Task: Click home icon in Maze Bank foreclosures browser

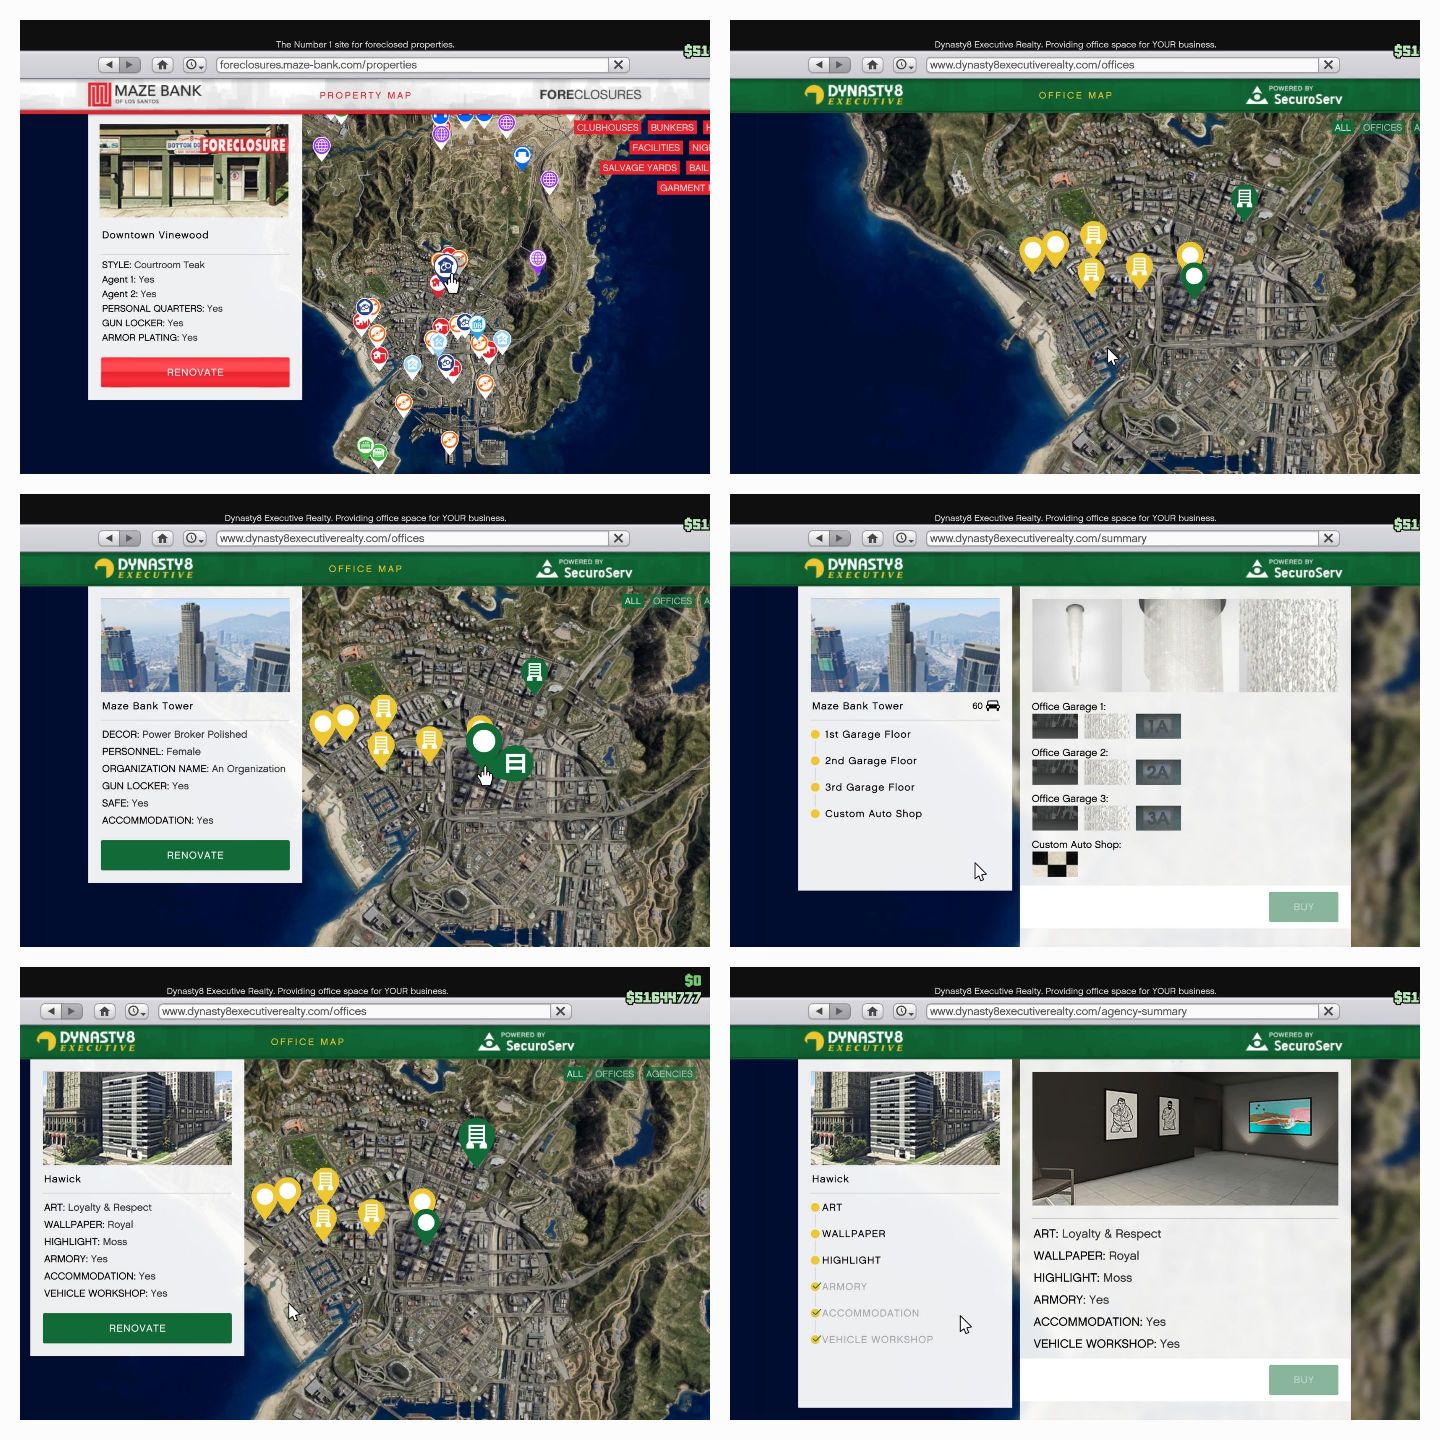Action: pyautogui.click(x=163, y=65)
